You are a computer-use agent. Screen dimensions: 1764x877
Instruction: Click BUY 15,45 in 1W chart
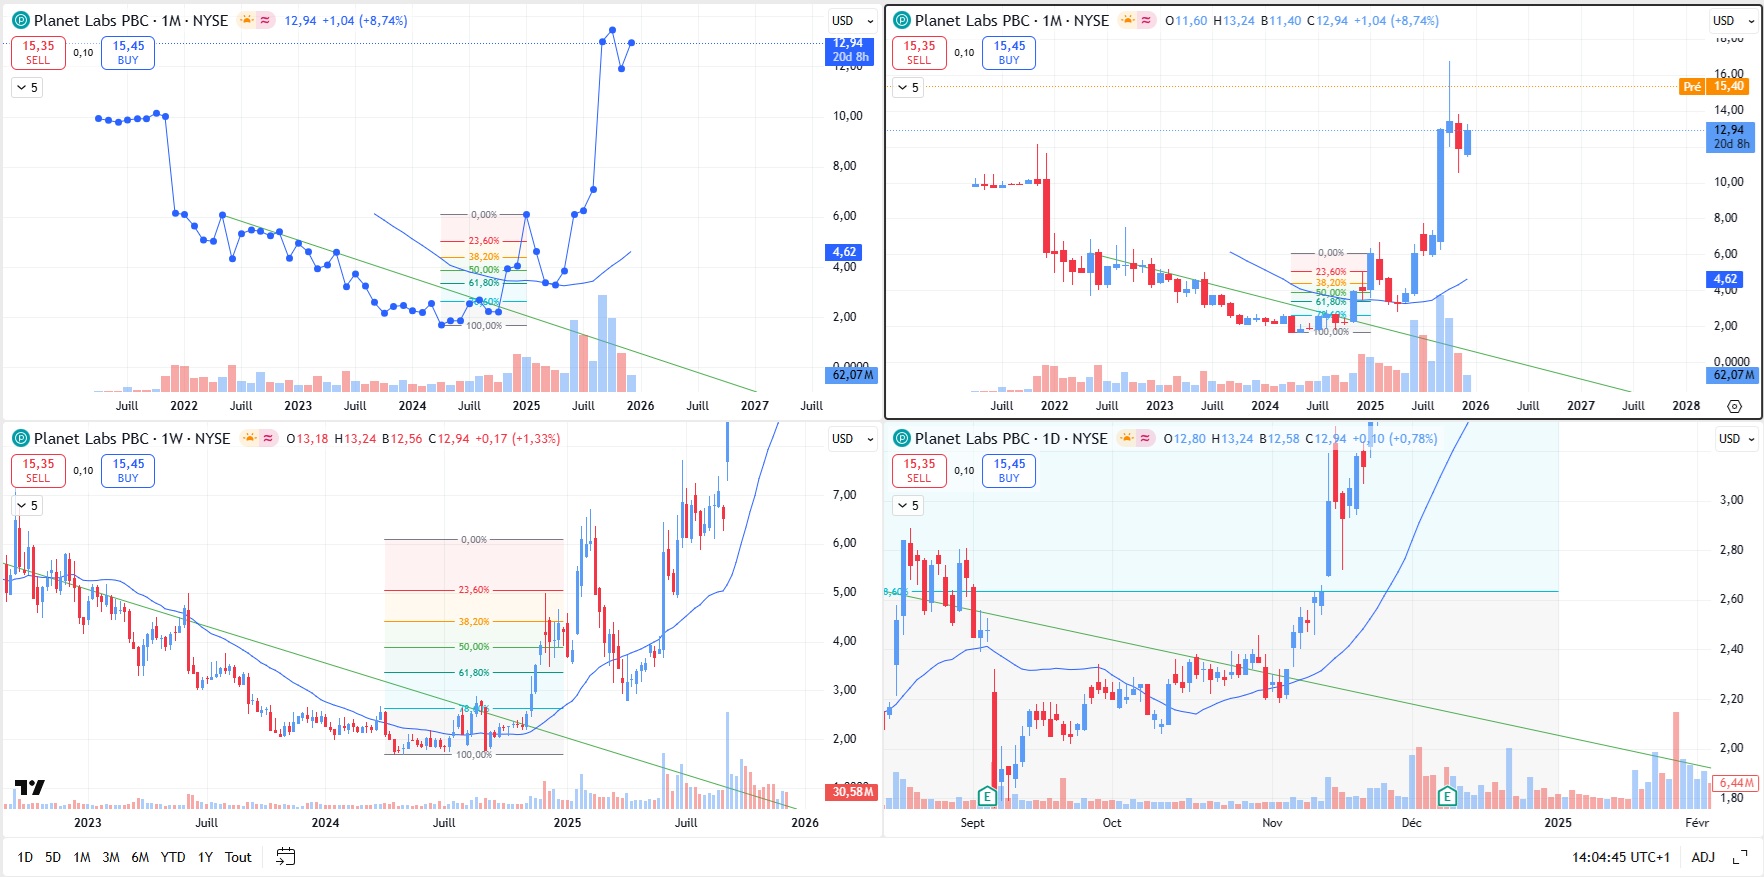tap(128, 471)
